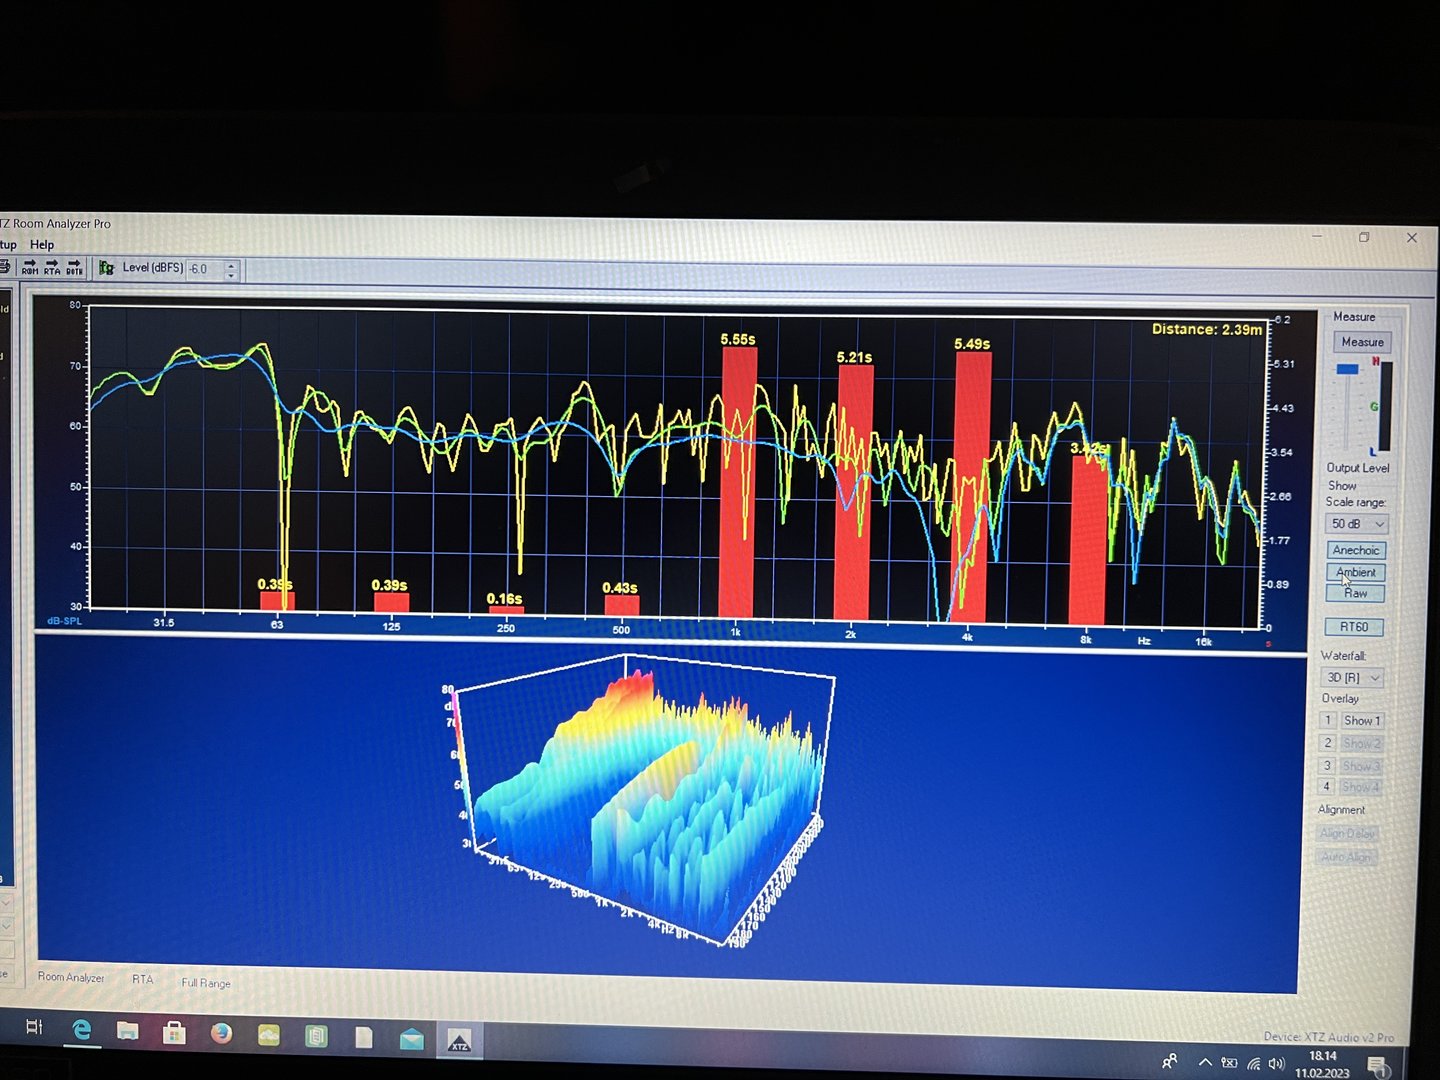Screen dimensions: 1440x1080
Task: Click the 5.49s RT60 bar at 4k
Action: [972, 488]
